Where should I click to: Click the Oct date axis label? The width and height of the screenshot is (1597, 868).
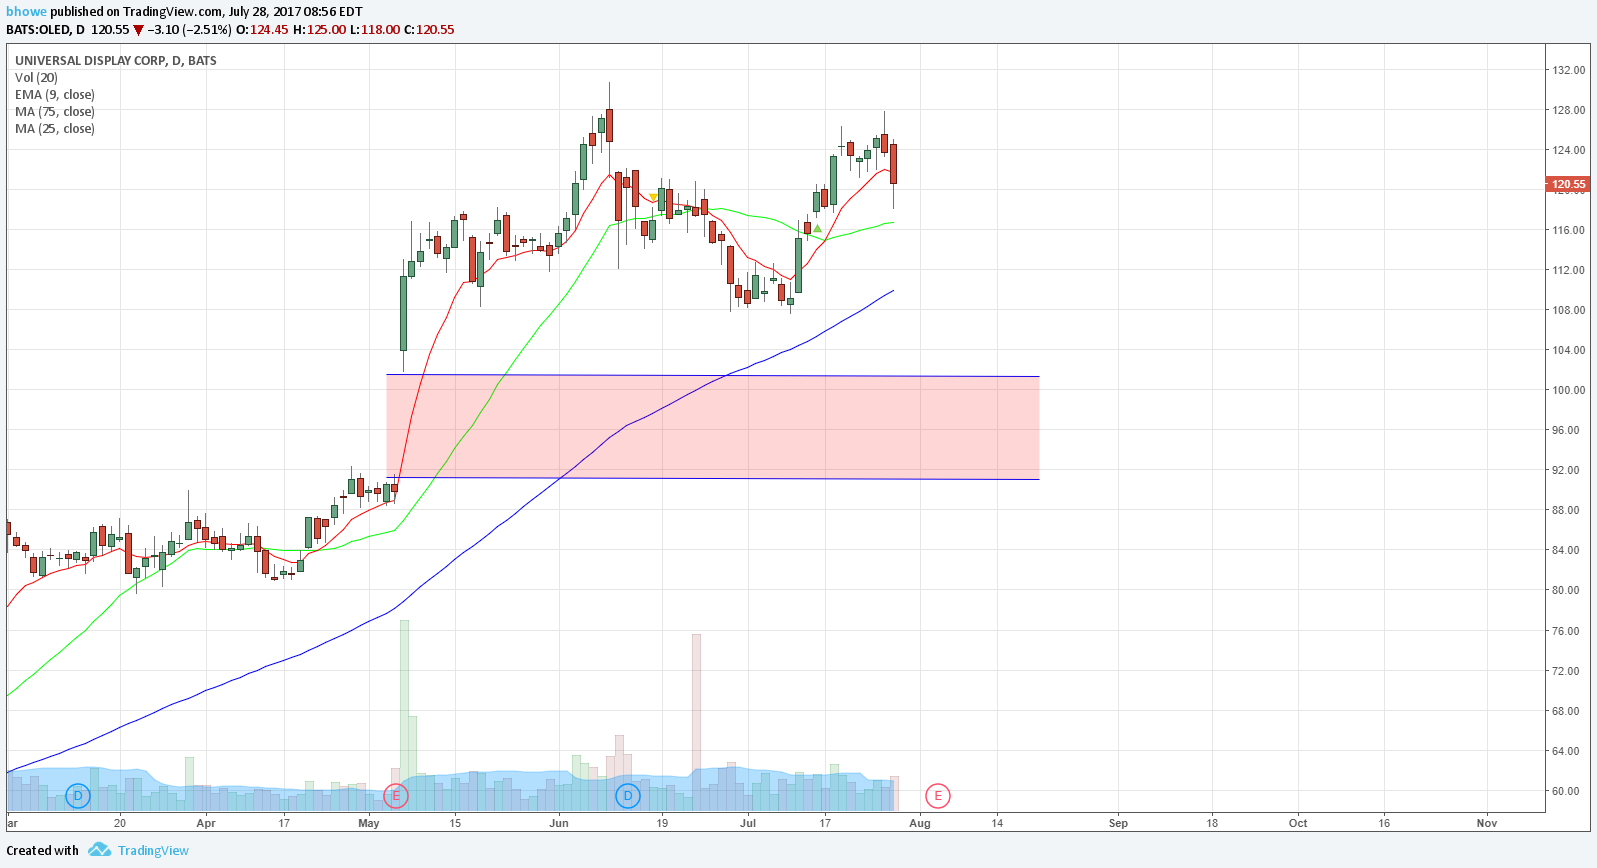click(x=1298, y=823)
